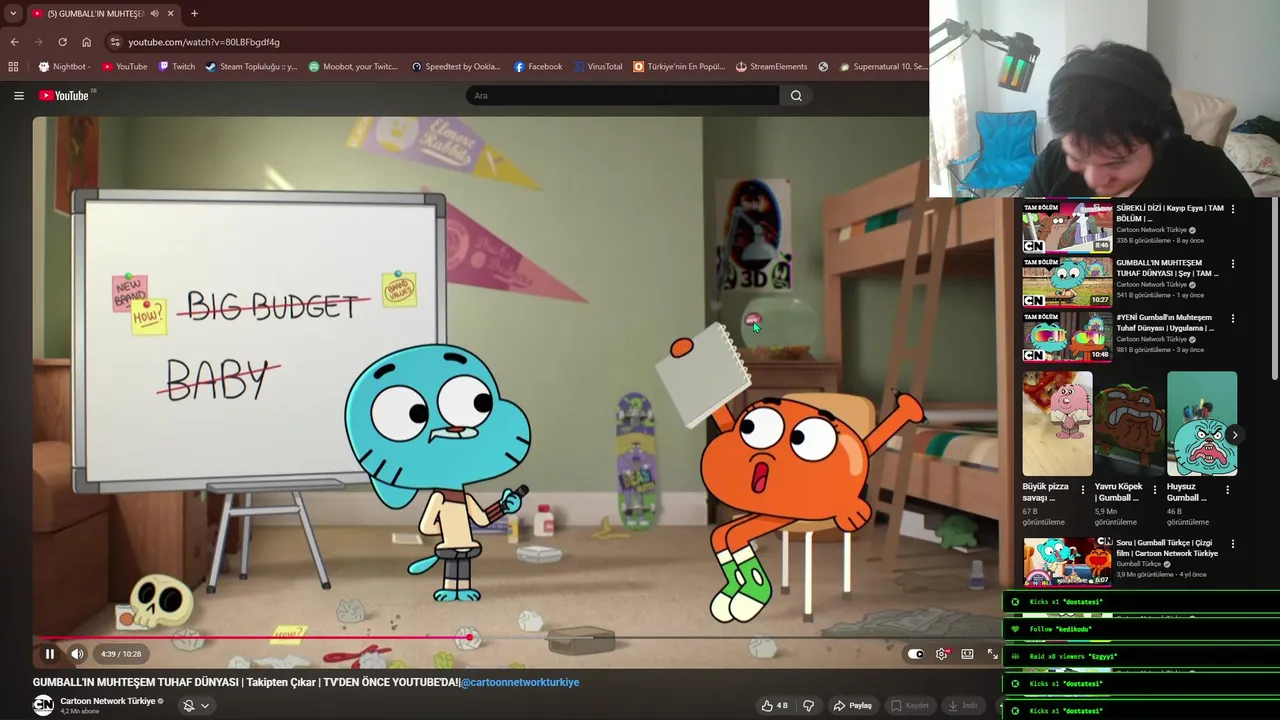
Task: Open the Cartoon Network Türkiye channel avatar
Action: point(43,705)
